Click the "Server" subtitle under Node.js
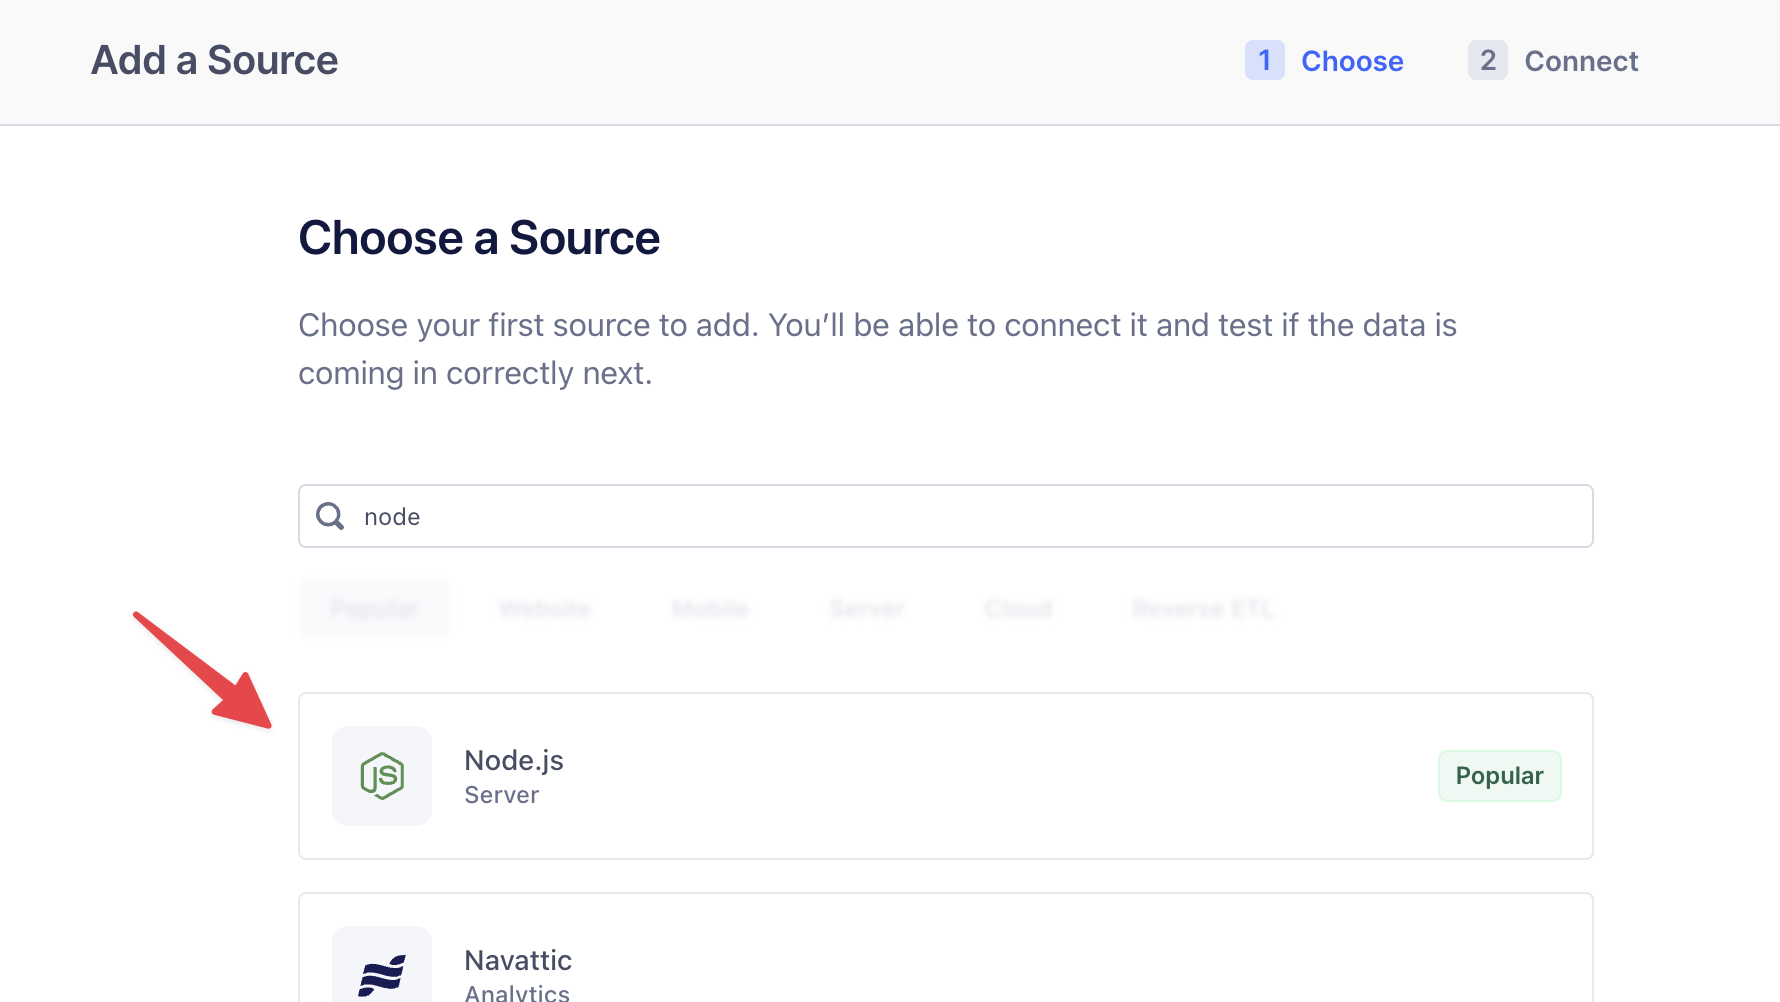This screenshot has height=1002, width=1780. pyautogui.click(x=501, y=794)
